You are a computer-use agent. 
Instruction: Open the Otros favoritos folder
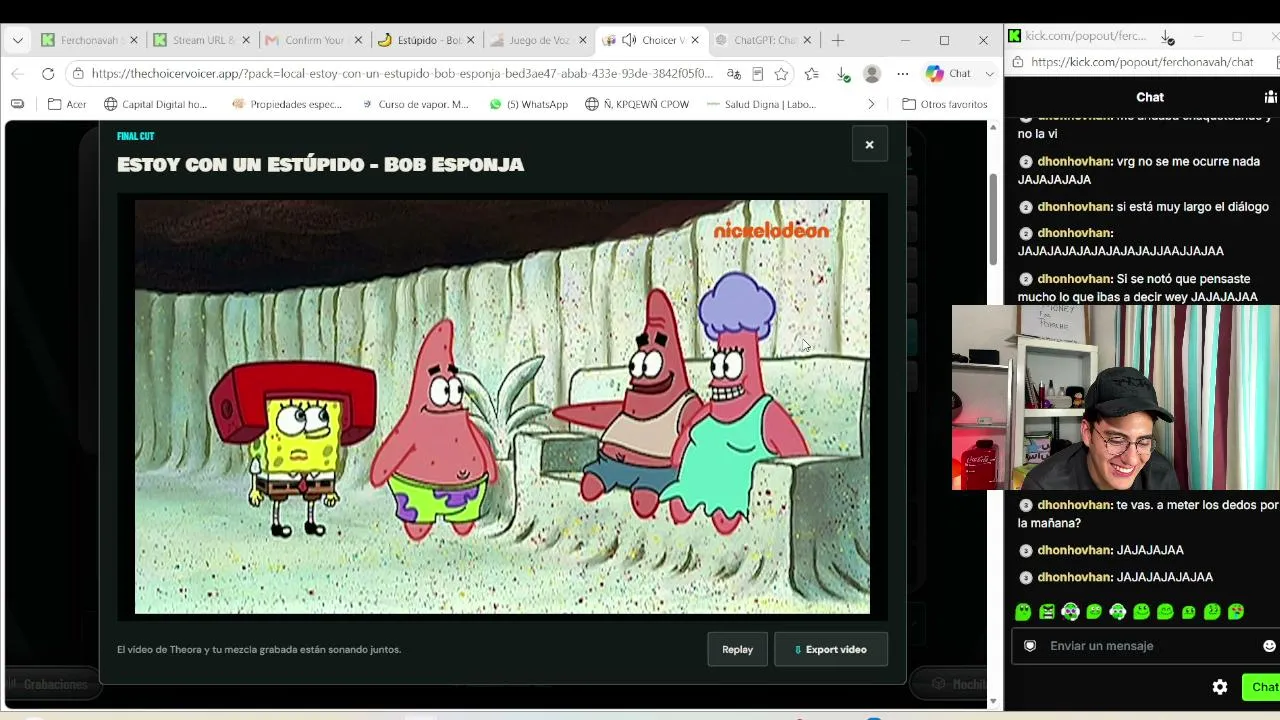[945, 104]
